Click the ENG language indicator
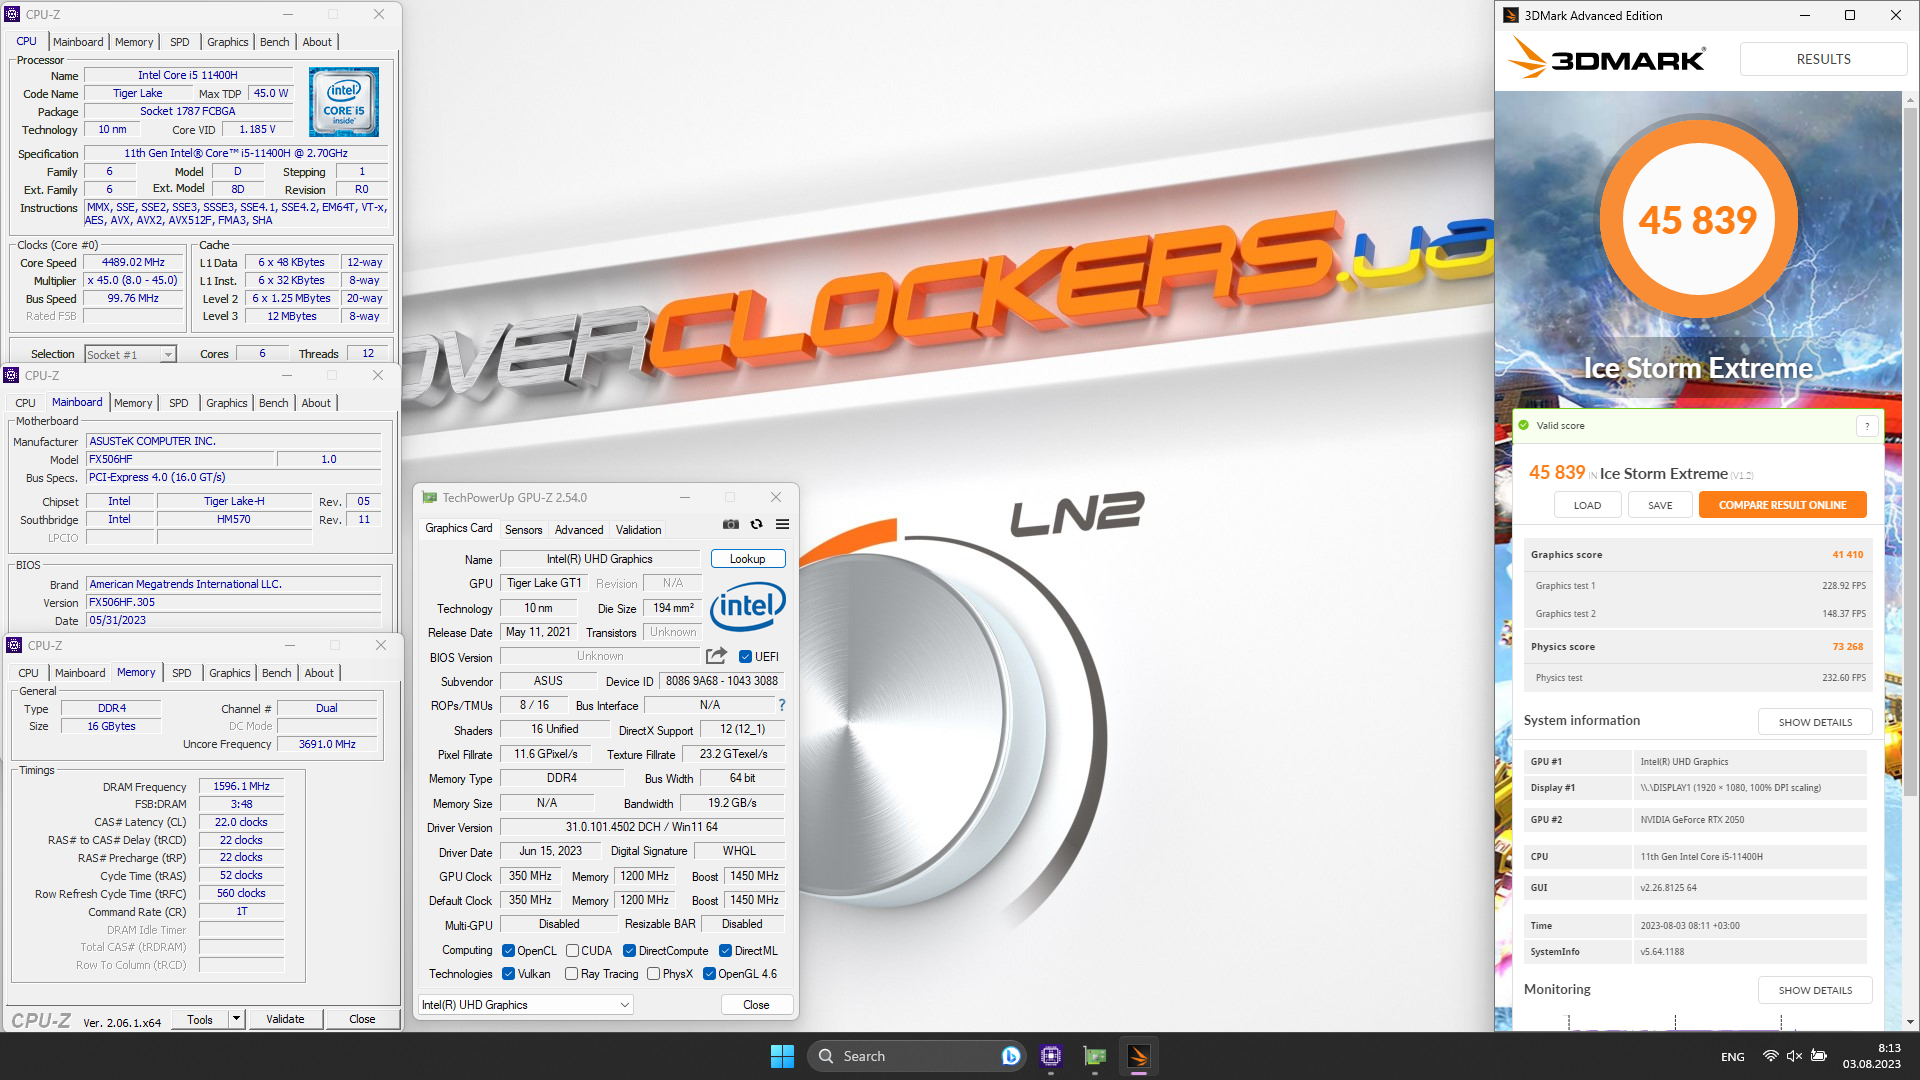The height and width of the screenshot is (1080, 1920). pyautogui.click(x=1732, y=1057)
